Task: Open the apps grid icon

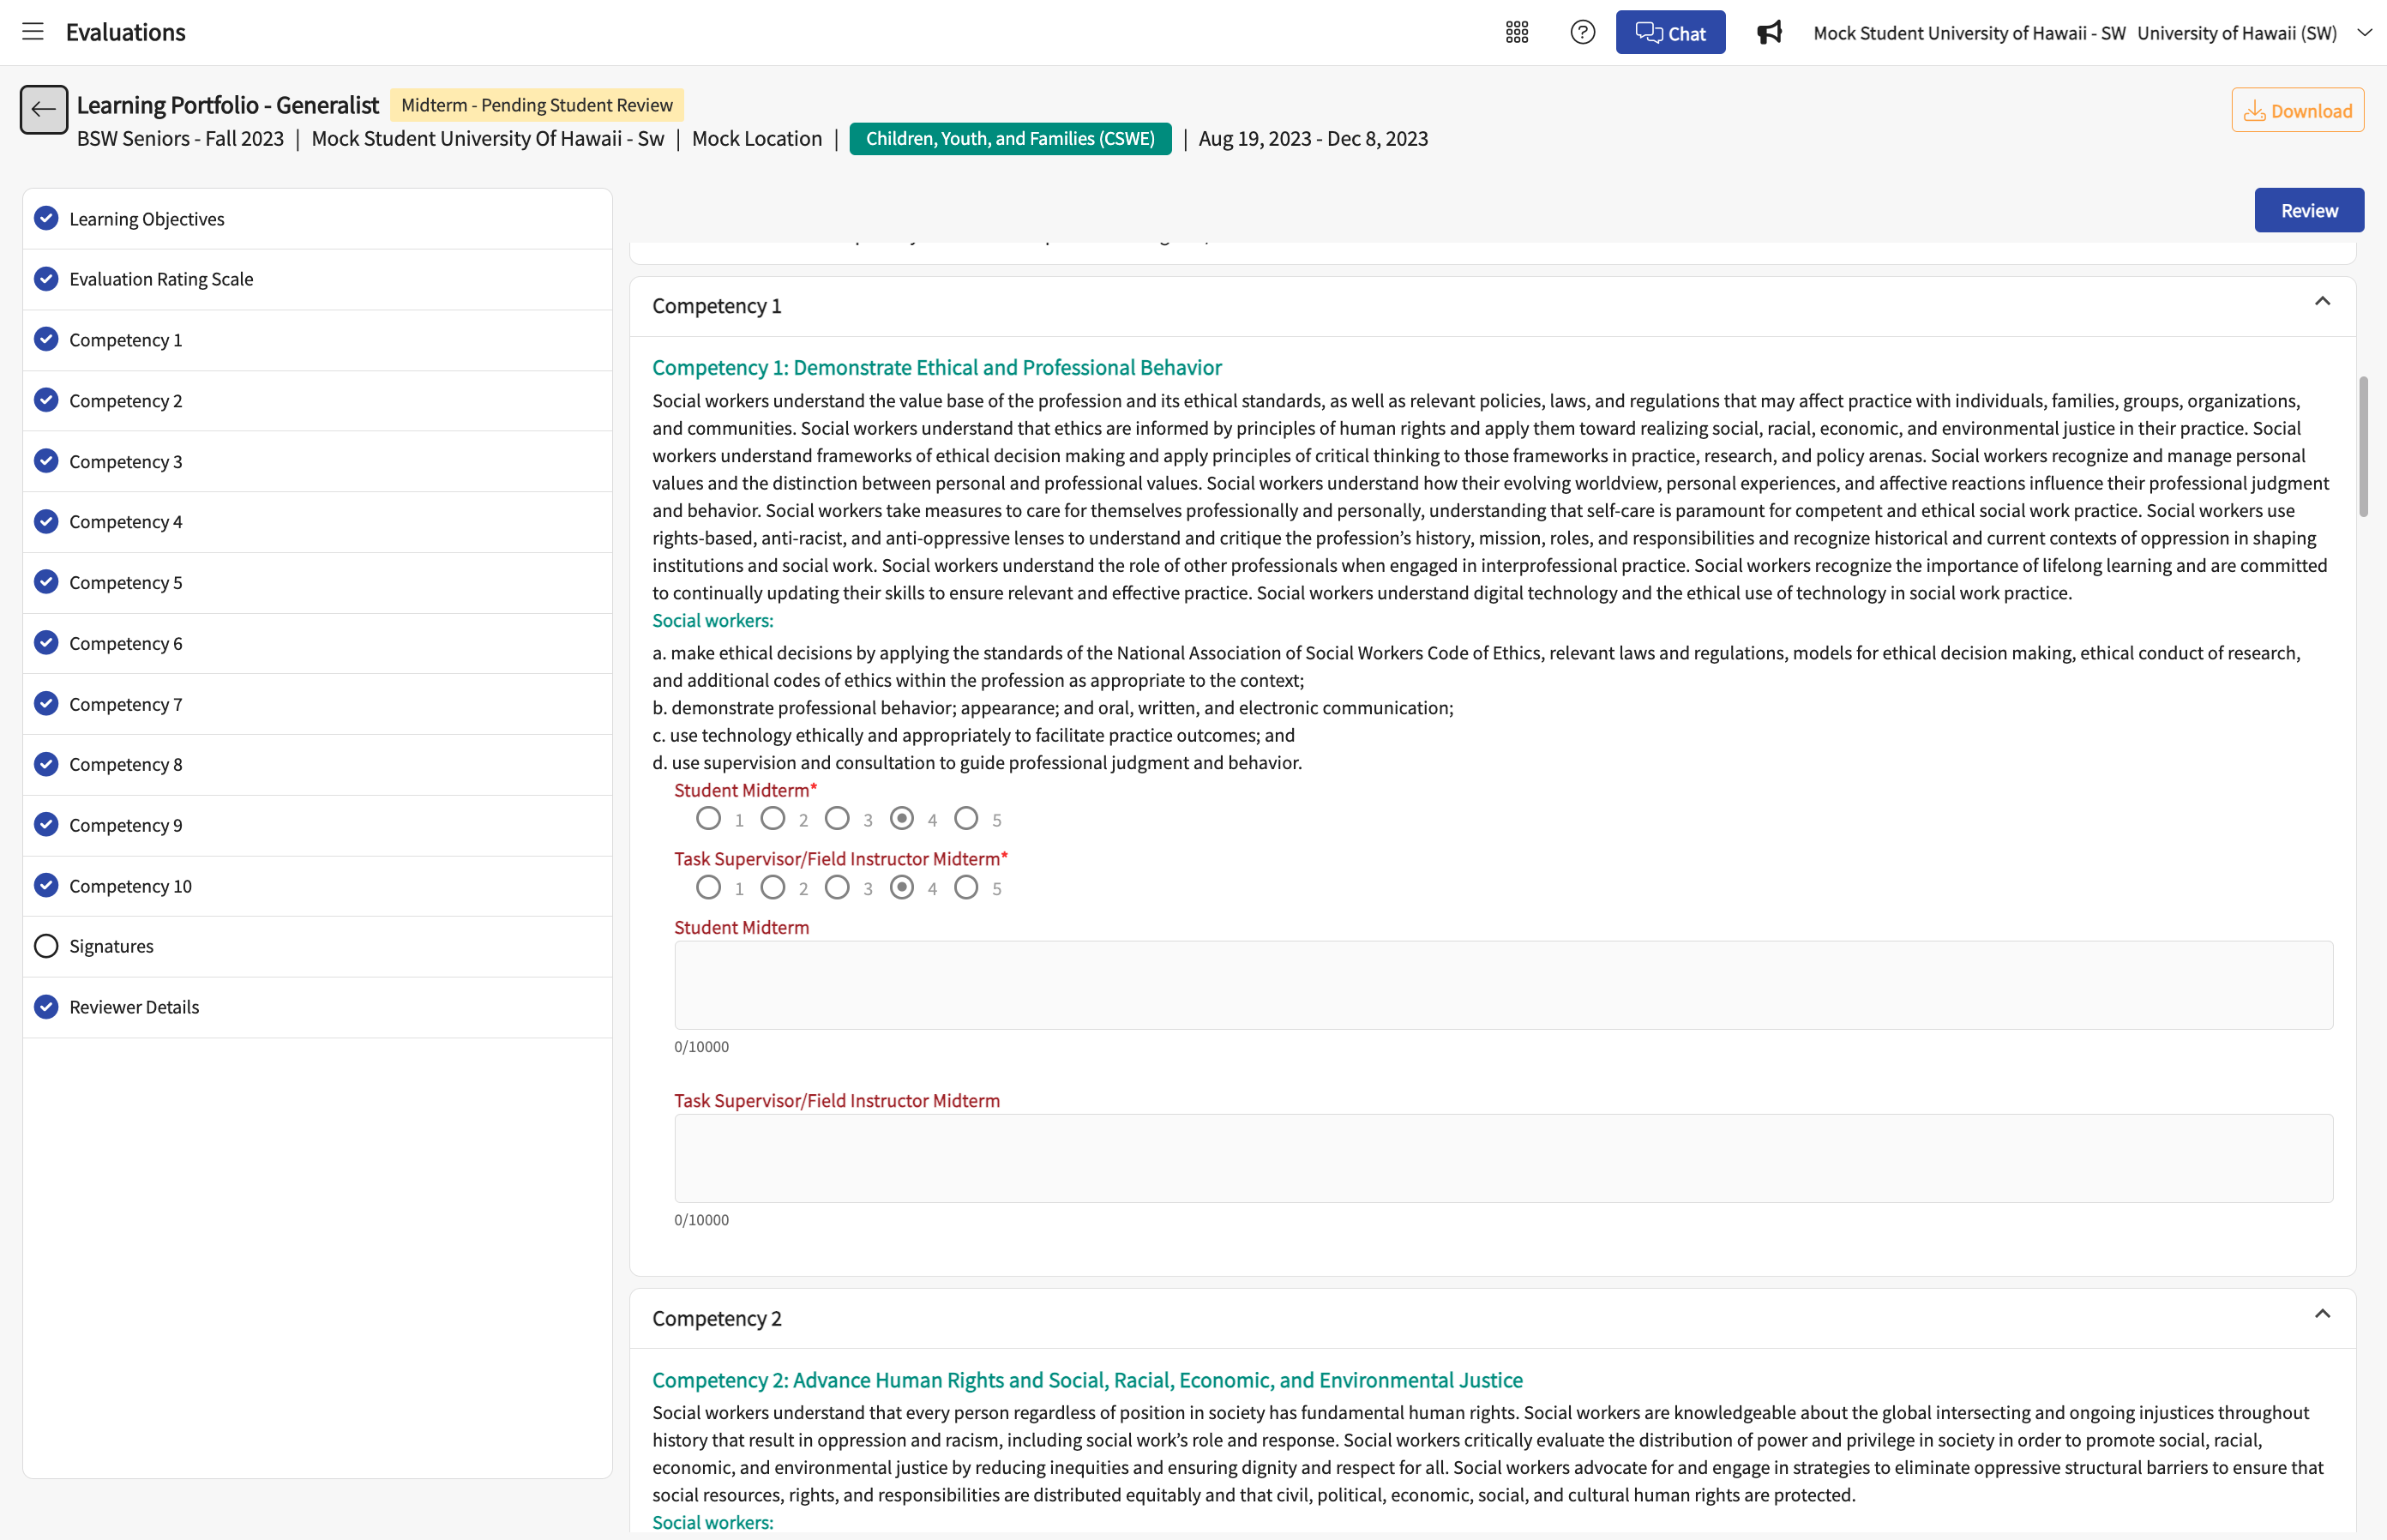Action: pos(1517,32)
